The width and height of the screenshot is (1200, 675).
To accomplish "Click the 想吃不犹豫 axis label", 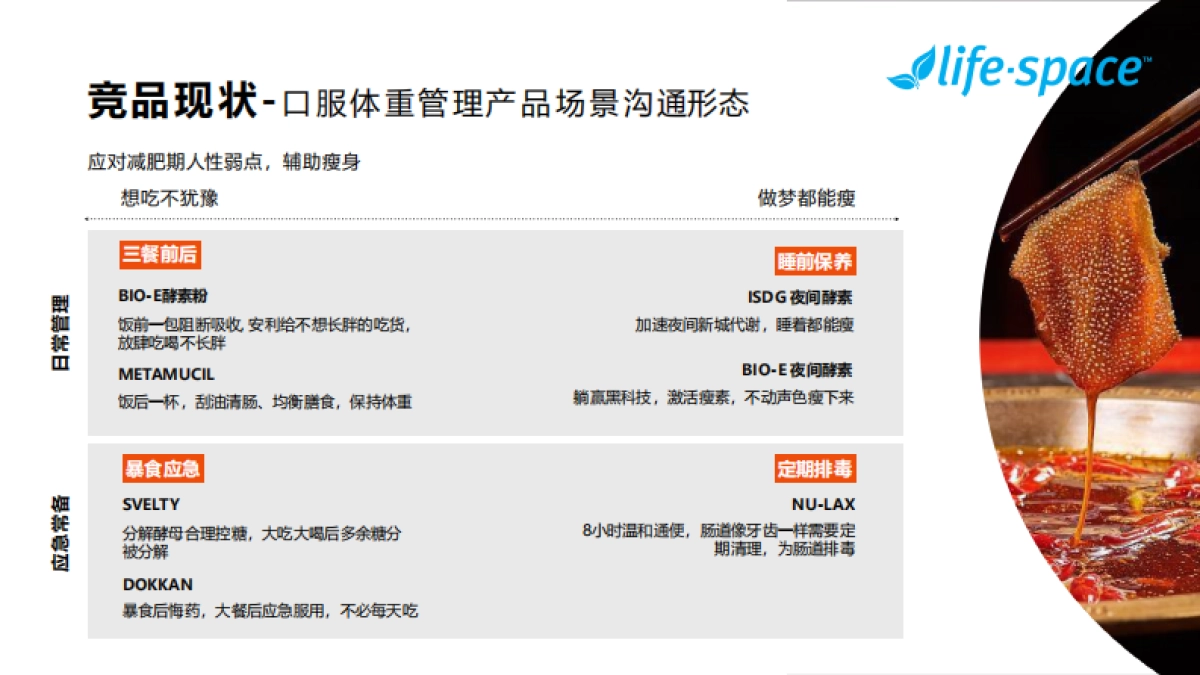I will 169,198.
